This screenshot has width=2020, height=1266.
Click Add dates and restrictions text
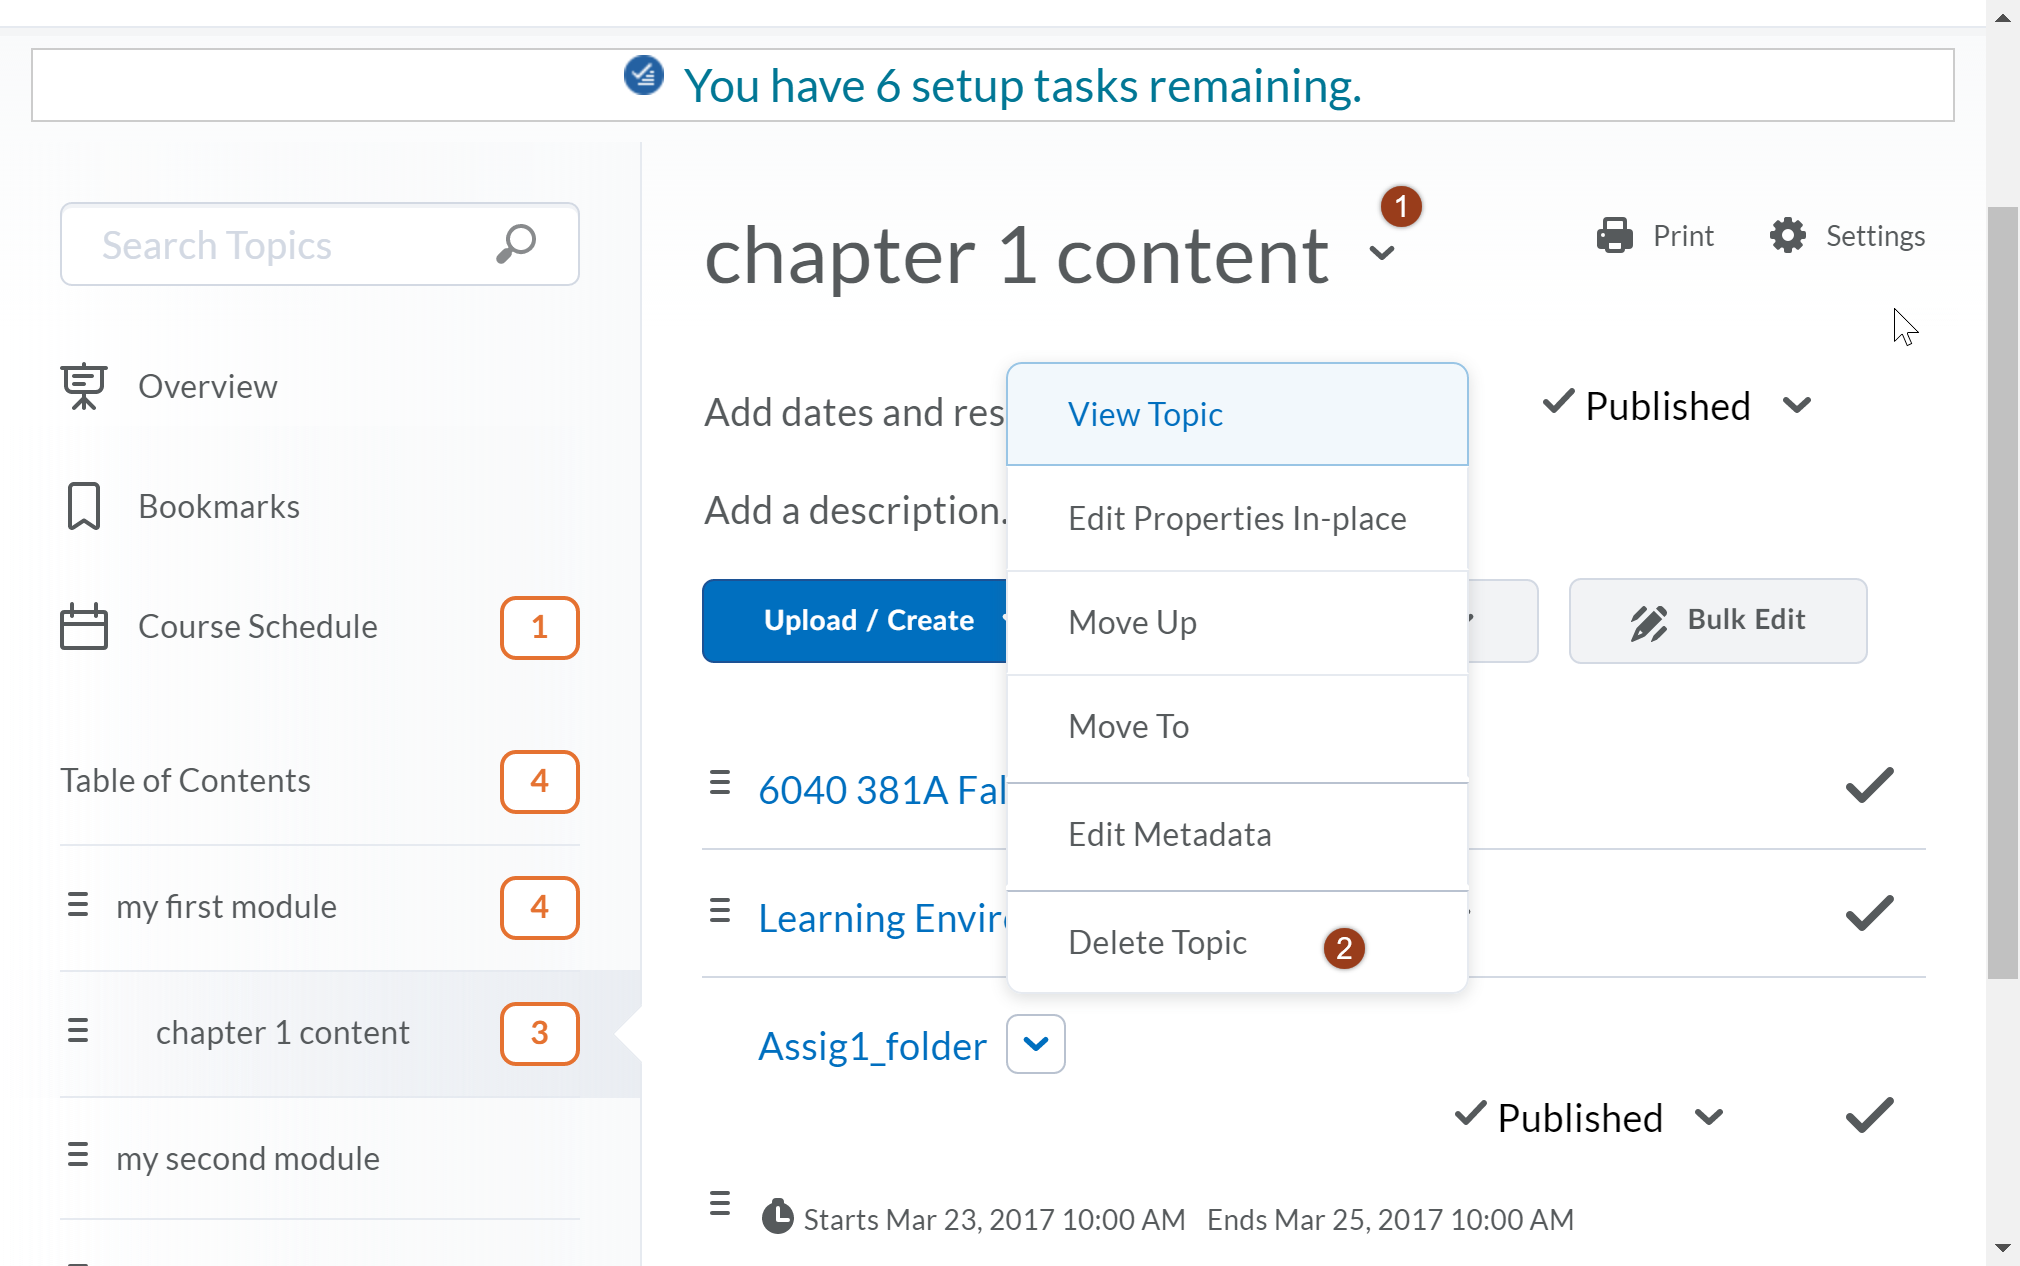click(854, 412)
